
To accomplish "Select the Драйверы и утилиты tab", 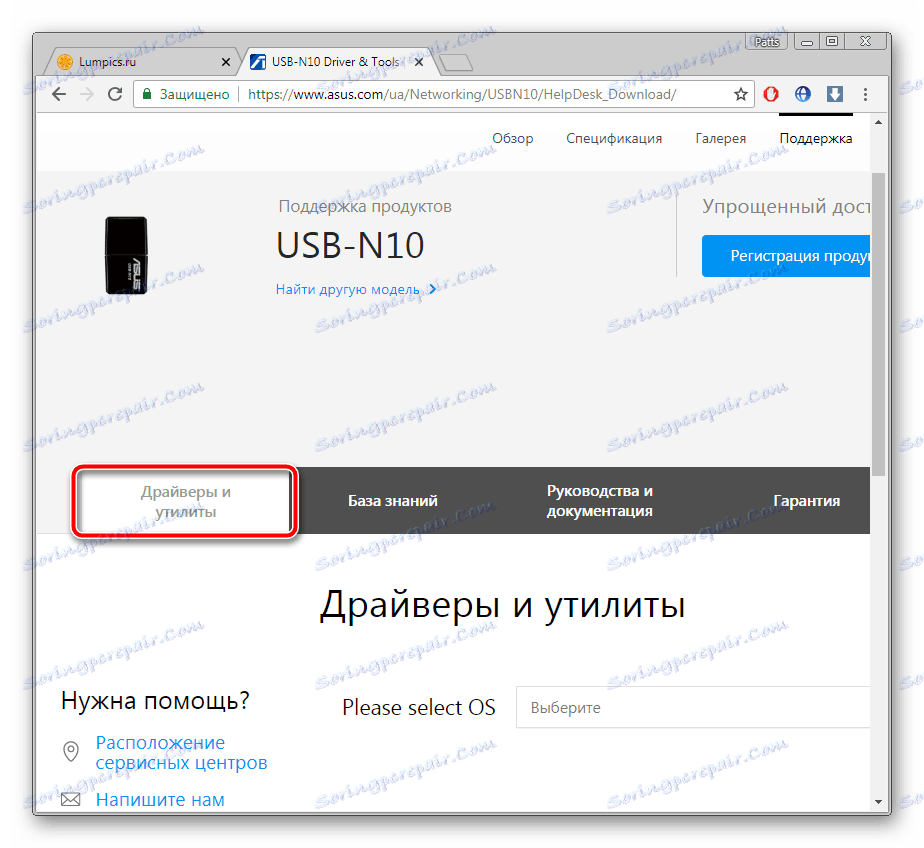I will (x=185, y=501).
